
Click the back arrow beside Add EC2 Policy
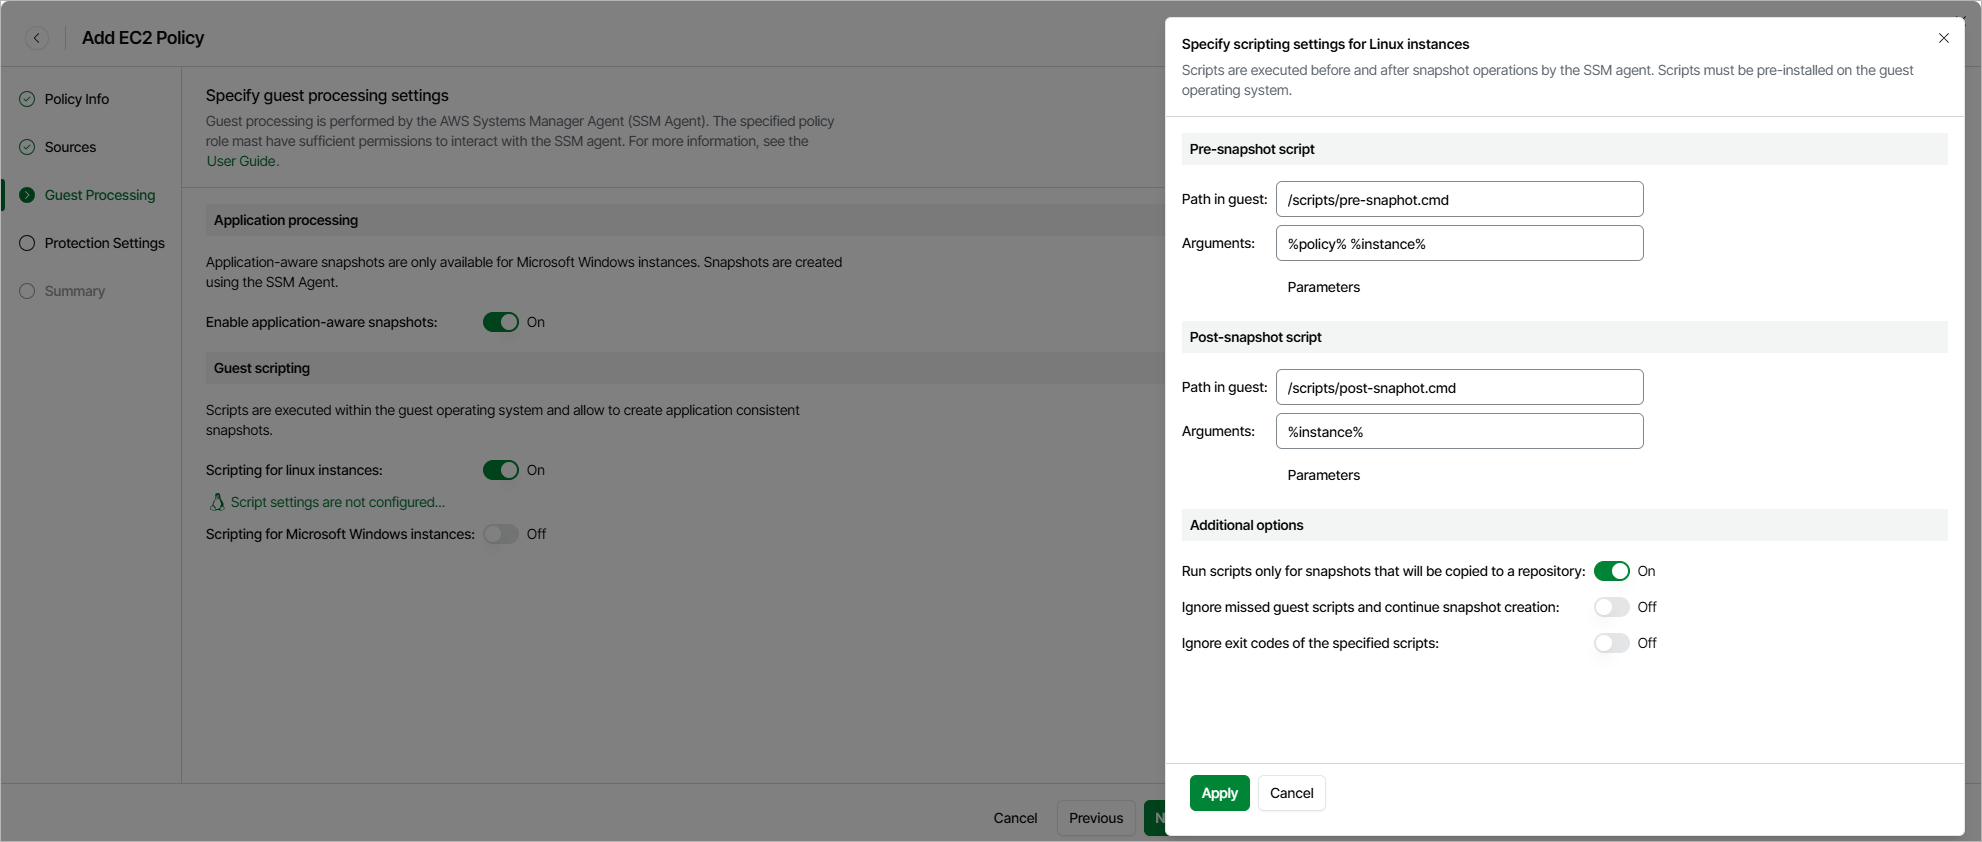37,38
